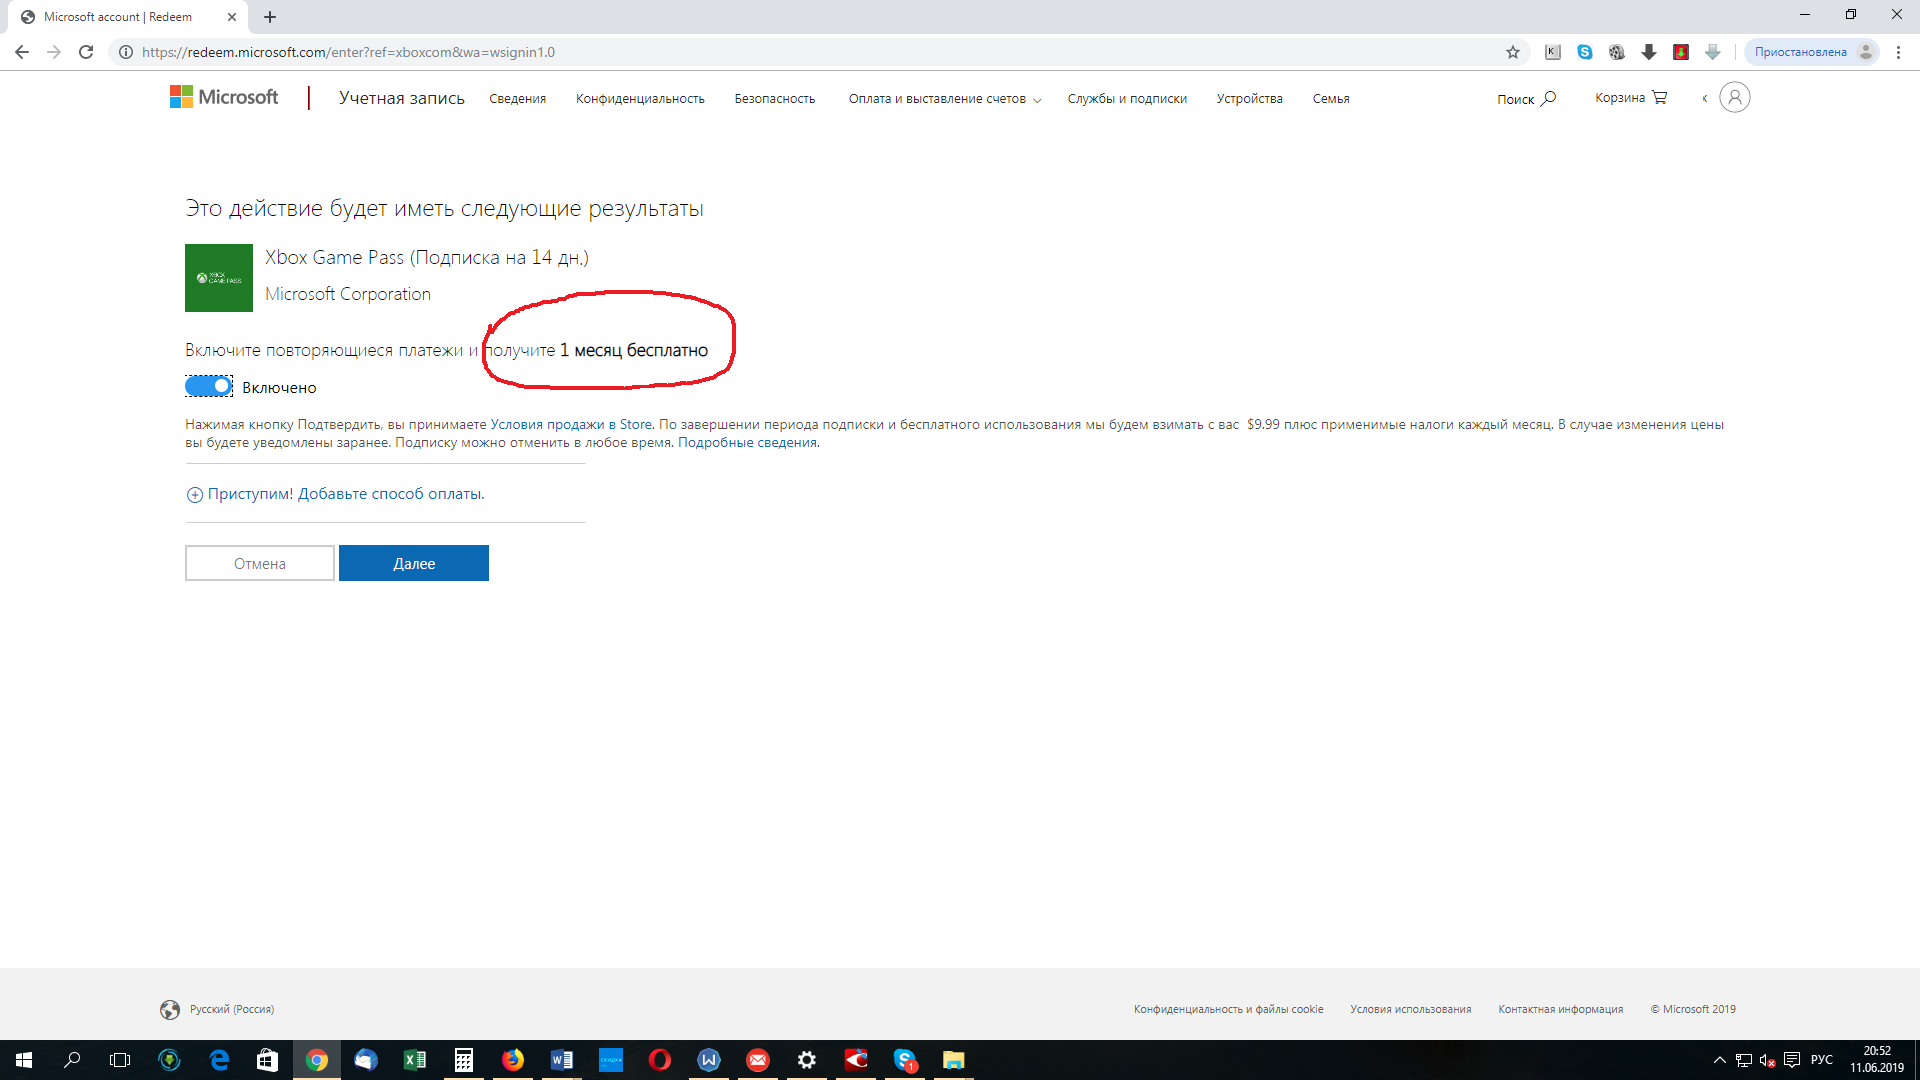Open a new browser tab
1920x1080 pixels.
pos(270,17)
